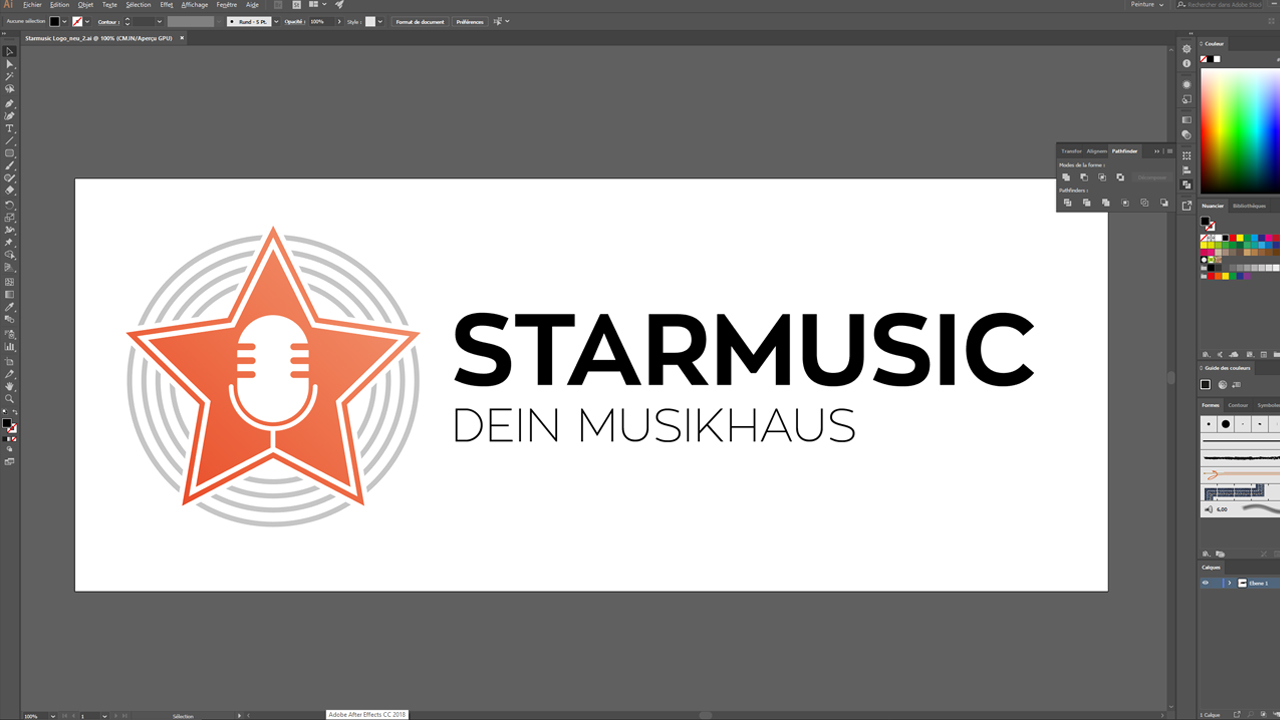This screenshot has width=1280, height=720.
Task: Click Exclude shape mode icon
Action: [x=1120, y=177]
